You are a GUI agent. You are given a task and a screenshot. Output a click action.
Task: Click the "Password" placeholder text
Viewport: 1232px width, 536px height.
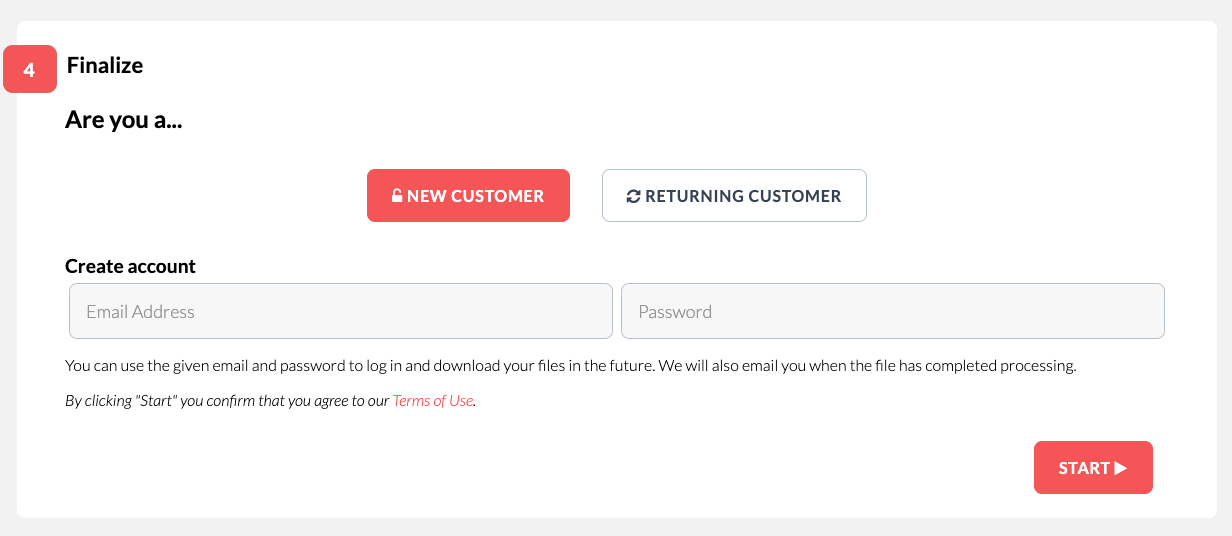675,312
